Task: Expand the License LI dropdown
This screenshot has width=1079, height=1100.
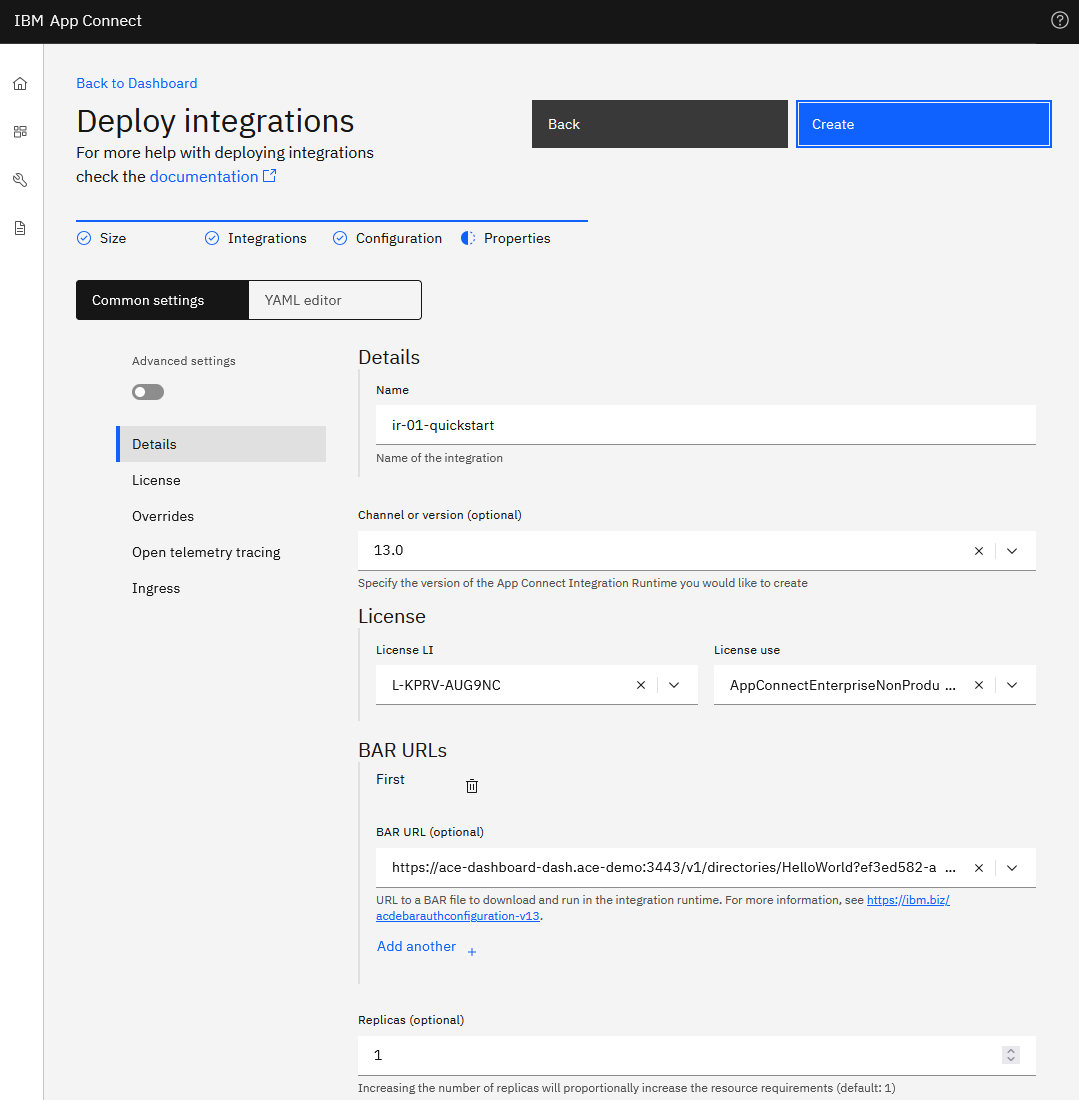Action: [674, 685]
